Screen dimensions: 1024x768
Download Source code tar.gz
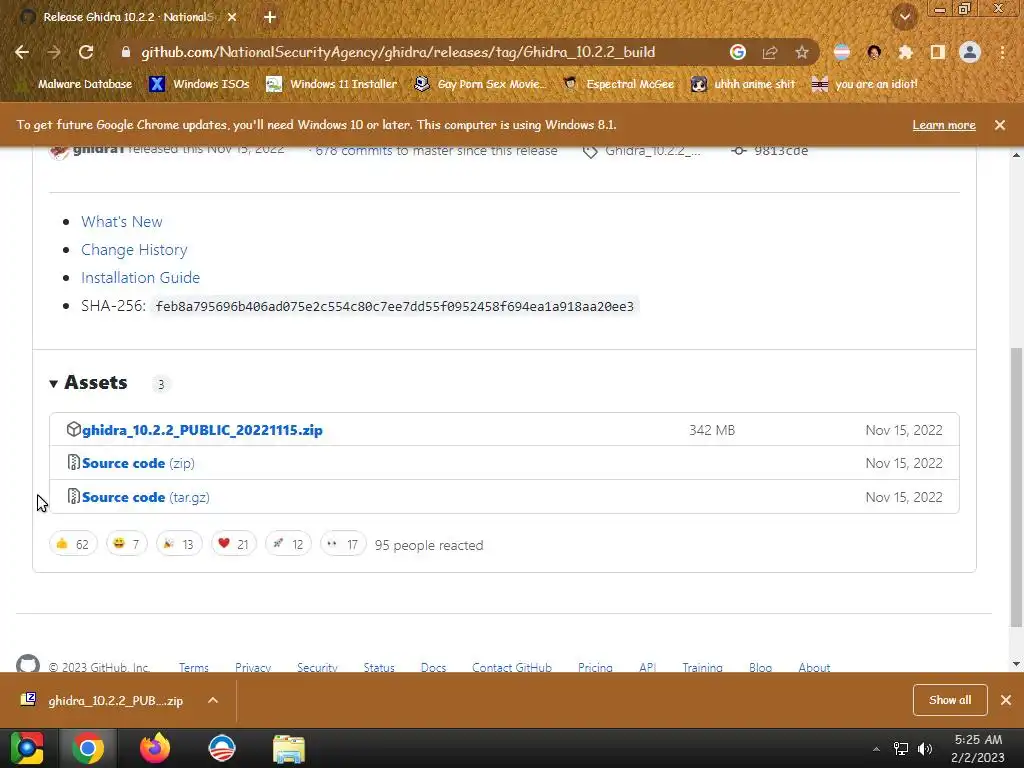click(x=146, y=497)
